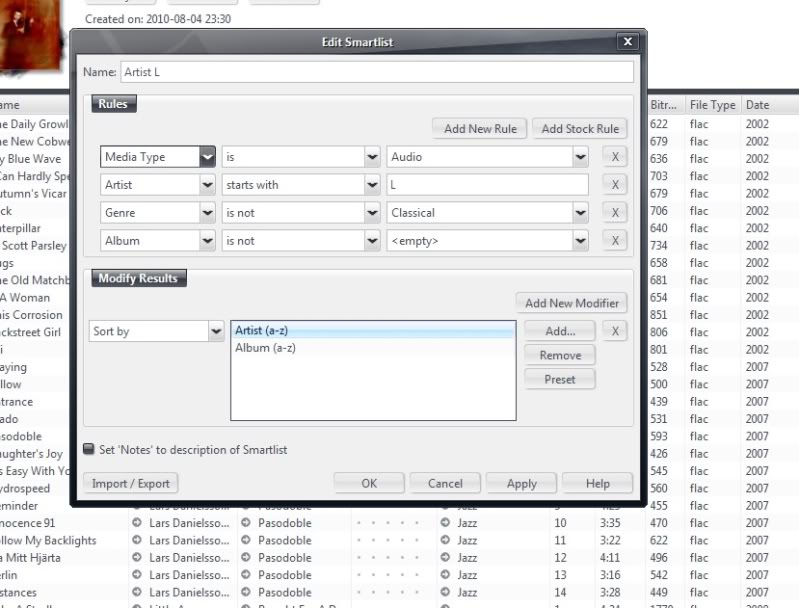The image size is (799, 608).
Task: Remove the Genre is not Classical rule
Action: click(x=615, y=213)
